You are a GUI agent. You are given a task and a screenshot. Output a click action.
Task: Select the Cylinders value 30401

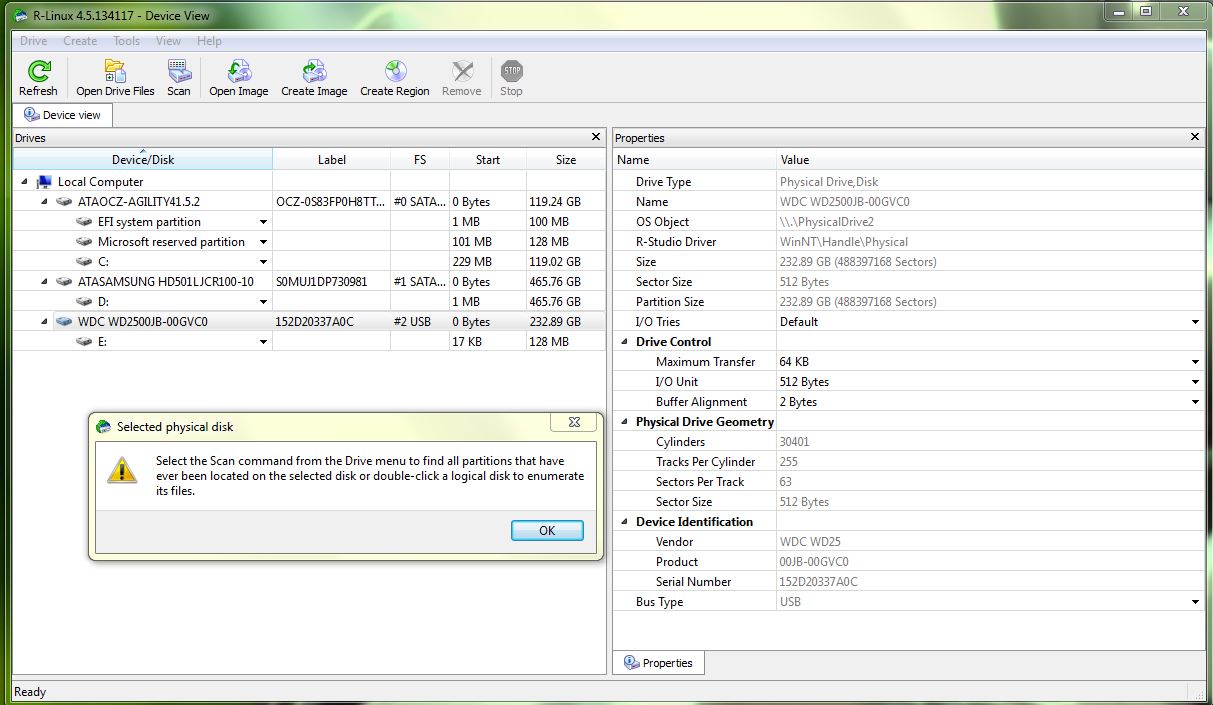pyautogui.click(x=796, y=442)
